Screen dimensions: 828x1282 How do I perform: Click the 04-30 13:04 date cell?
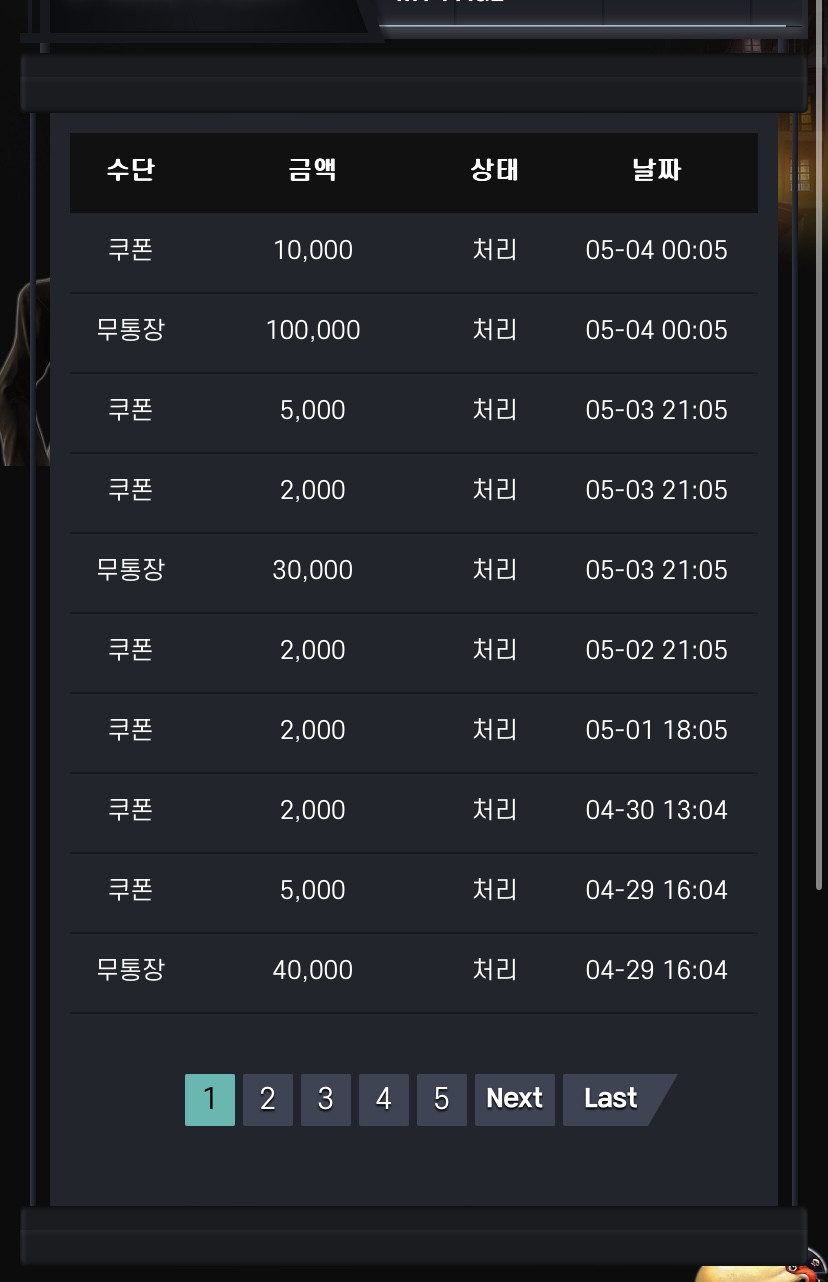(657, 810)
